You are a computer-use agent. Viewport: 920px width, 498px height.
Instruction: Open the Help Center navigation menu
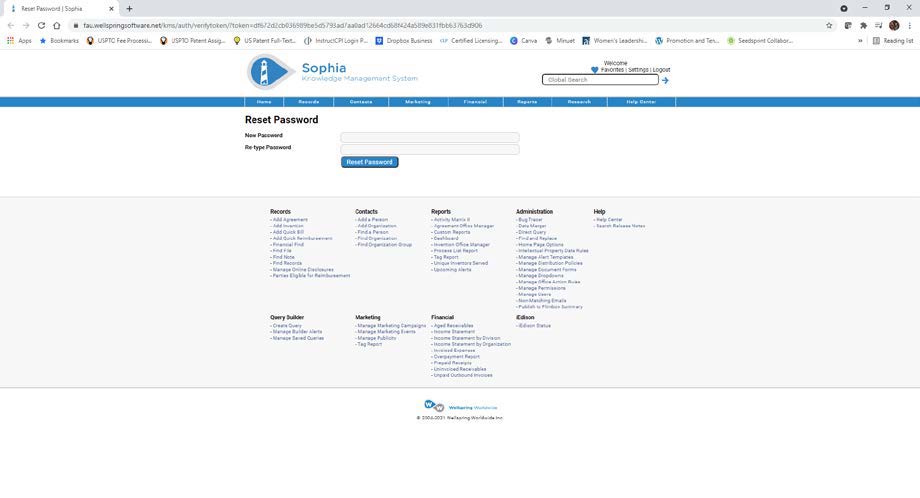click(x=641, y=102)
